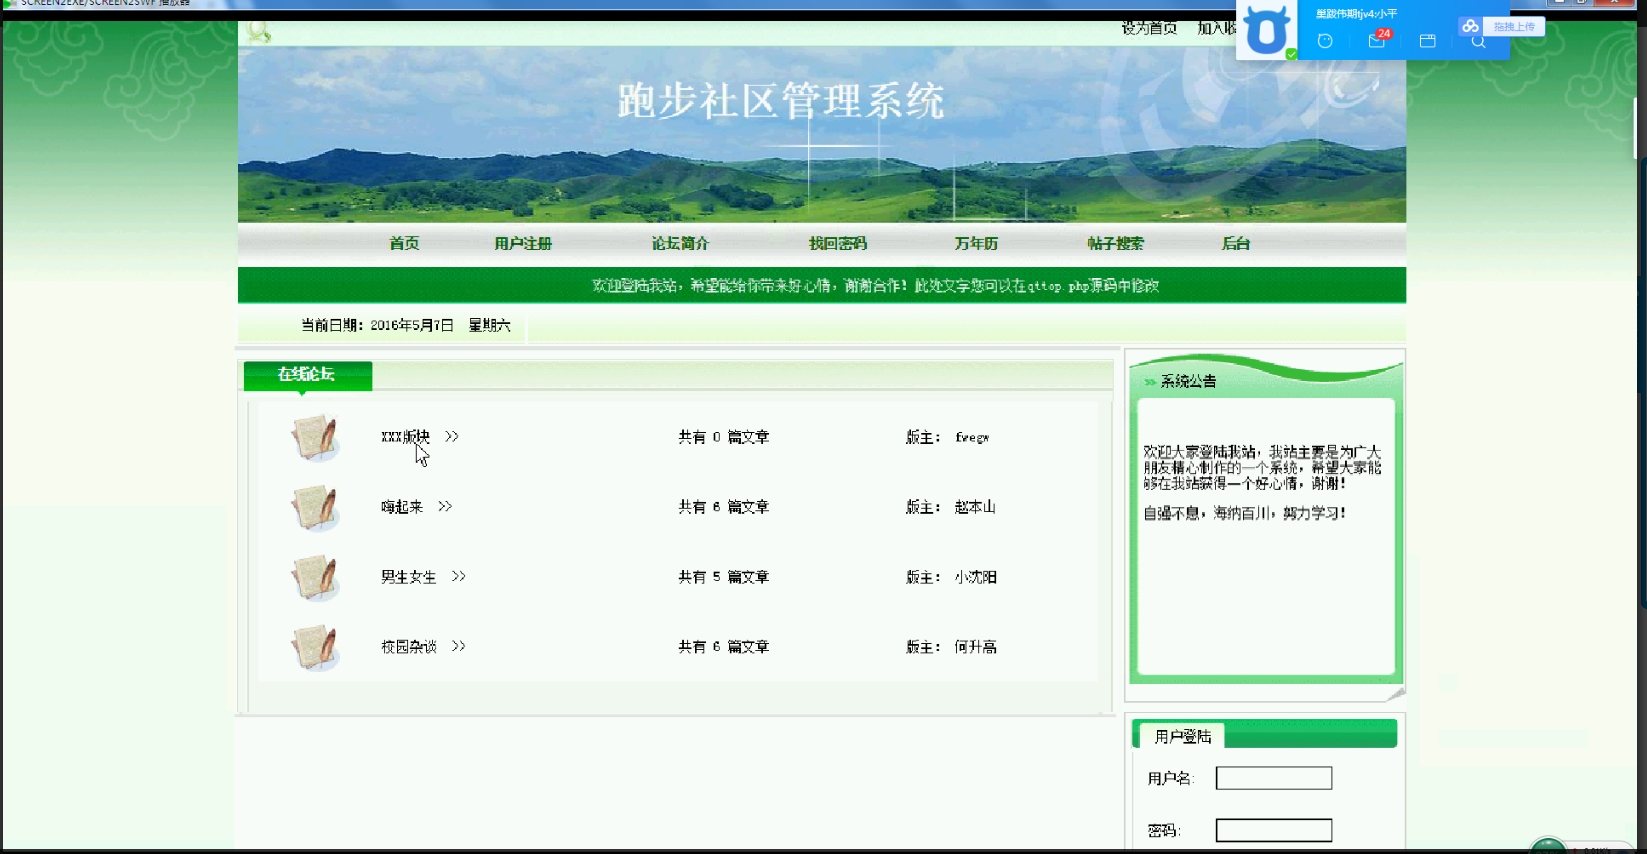Open the 后台 navigation item
The width and height of the screenshot is (1647, 854).
(1236, 243)
